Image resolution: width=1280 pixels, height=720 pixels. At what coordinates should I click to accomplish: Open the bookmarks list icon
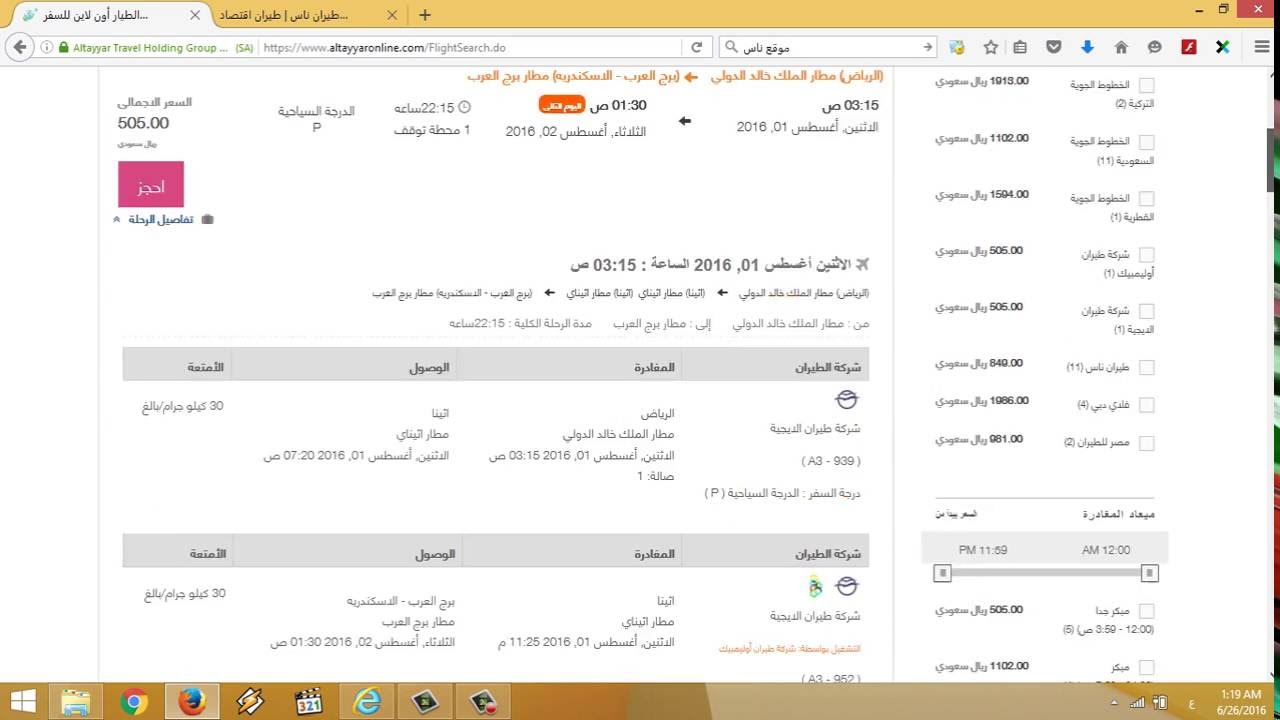(1020, 47)
